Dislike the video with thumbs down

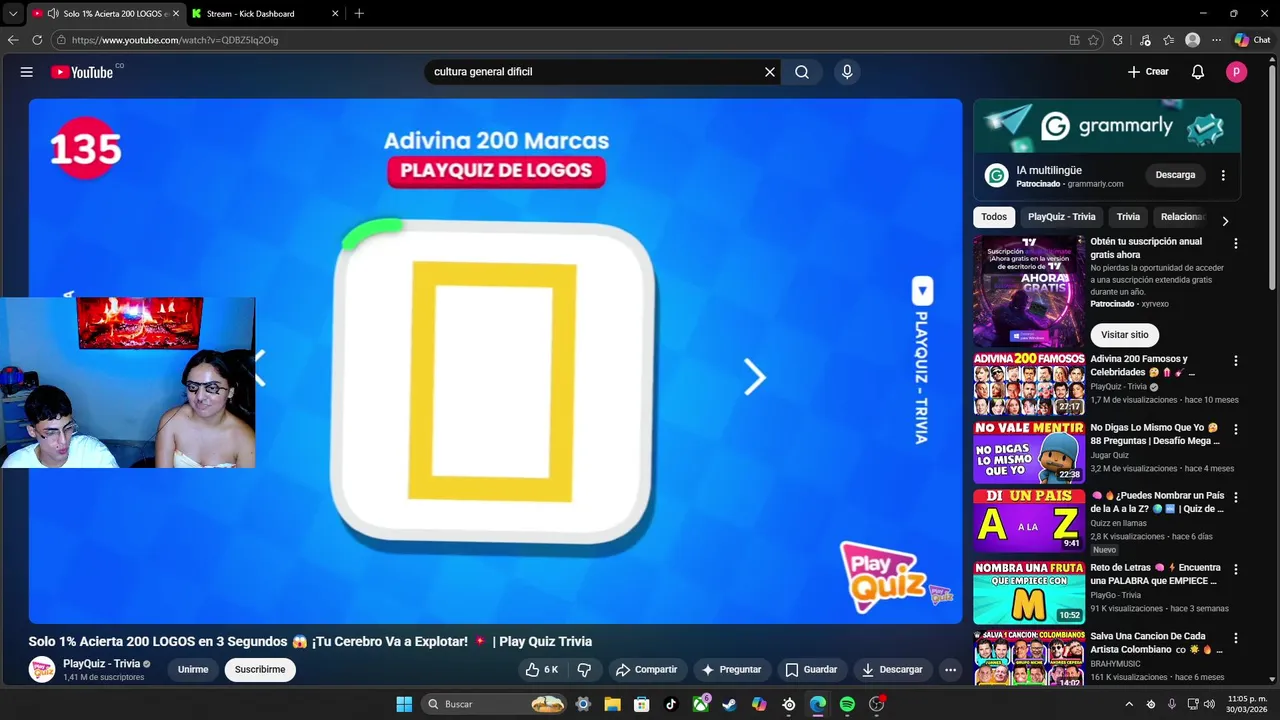pyautogui.click(x=585, y=670)
